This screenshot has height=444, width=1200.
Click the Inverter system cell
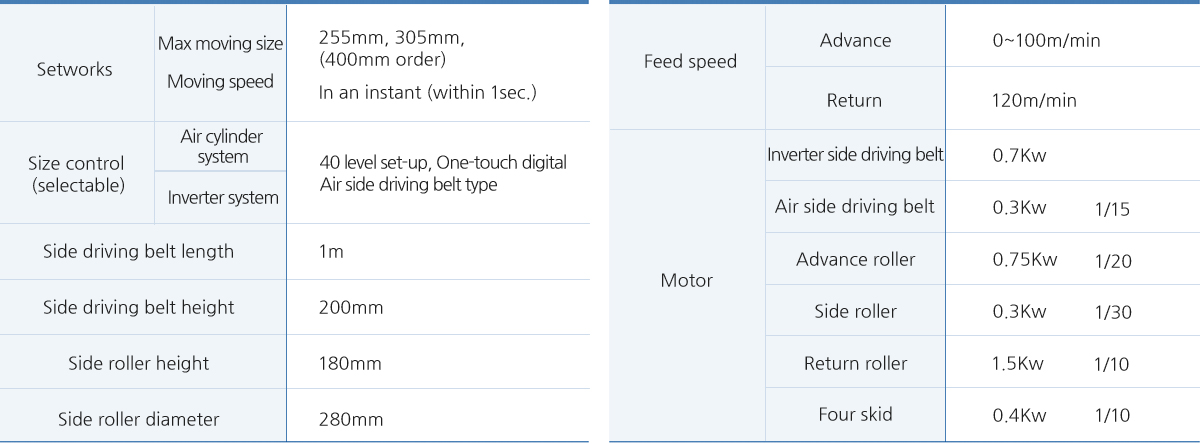[x=223, y=197]
